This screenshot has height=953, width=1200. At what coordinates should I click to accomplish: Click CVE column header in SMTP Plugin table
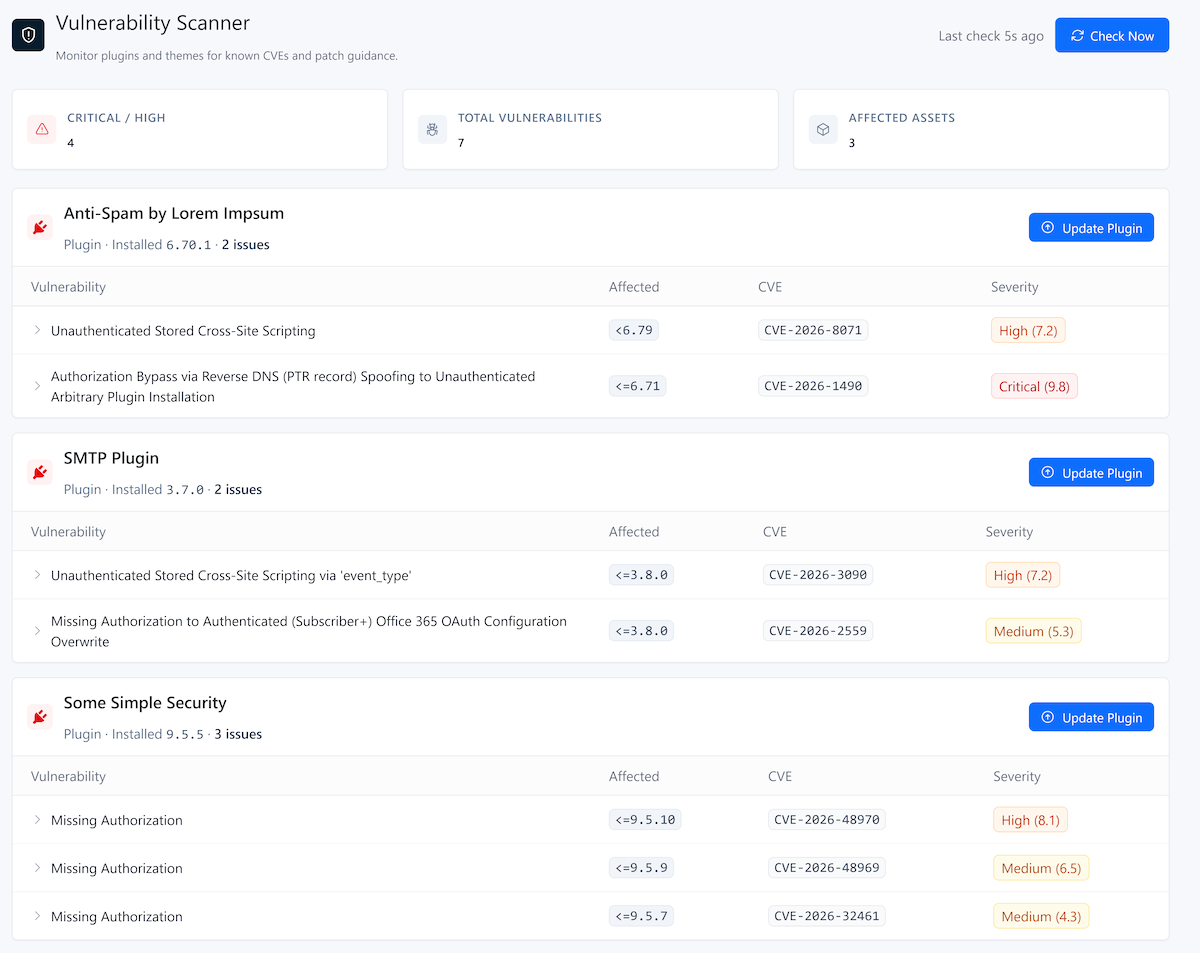click(774, 531)
